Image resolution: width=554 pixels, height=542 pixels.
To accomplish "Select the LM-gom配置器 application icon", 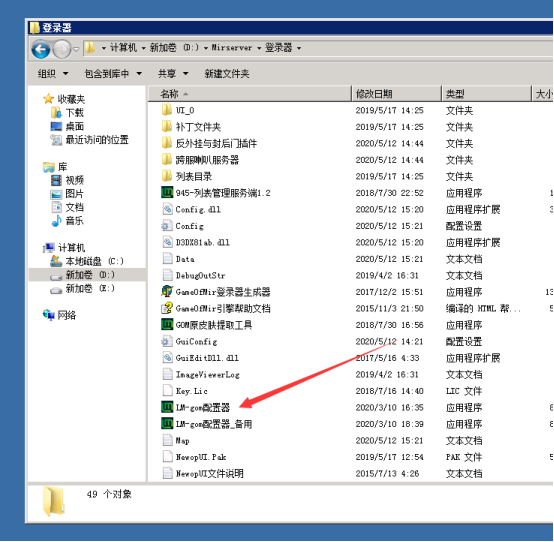I will 167,407.
